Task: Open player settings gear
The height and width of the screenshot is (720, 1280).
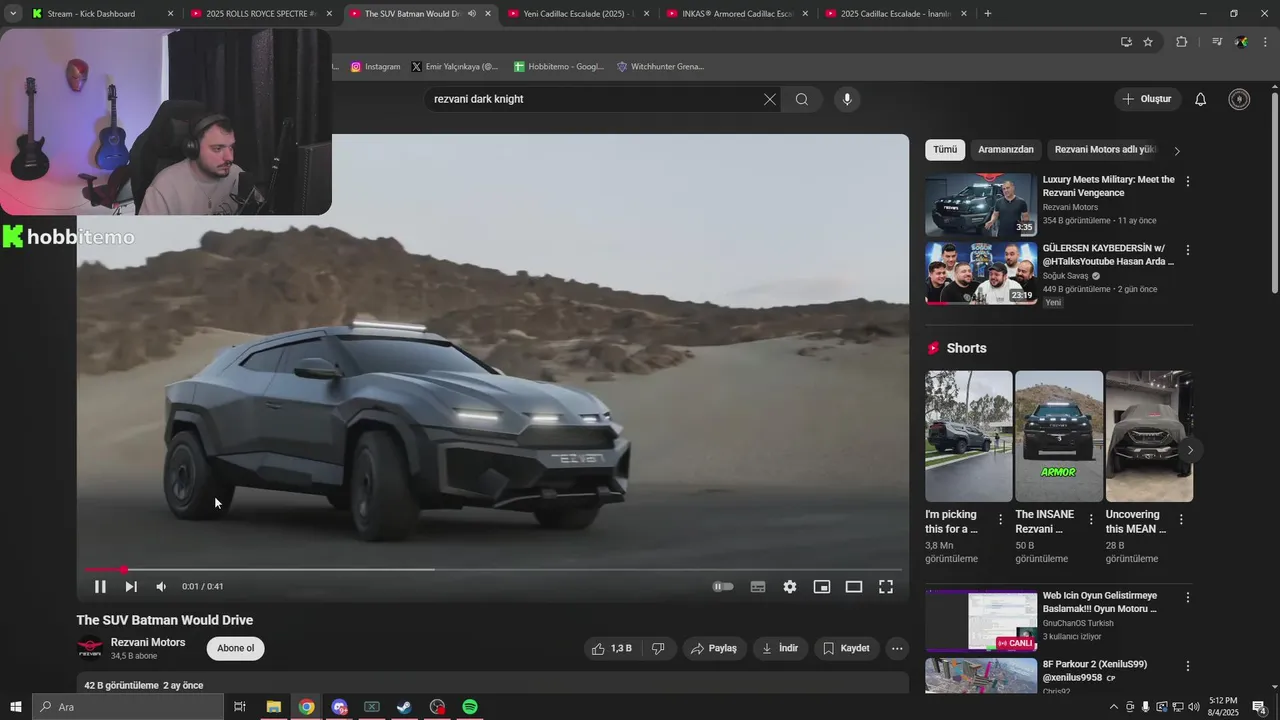Action: (790, 587)
